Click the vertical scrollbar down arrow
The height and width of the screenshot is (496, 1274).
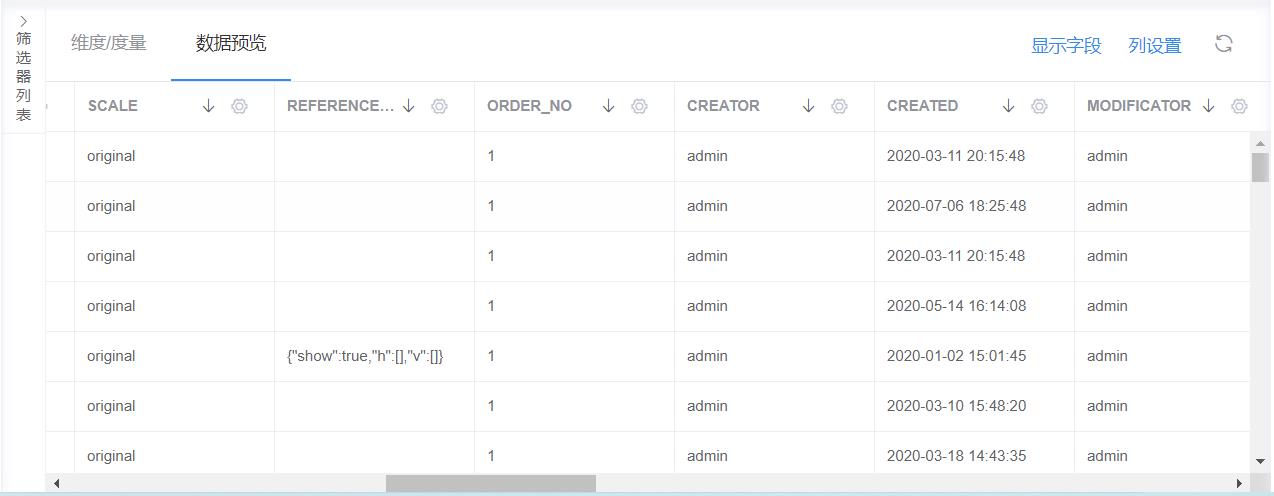coord(1260,461)
